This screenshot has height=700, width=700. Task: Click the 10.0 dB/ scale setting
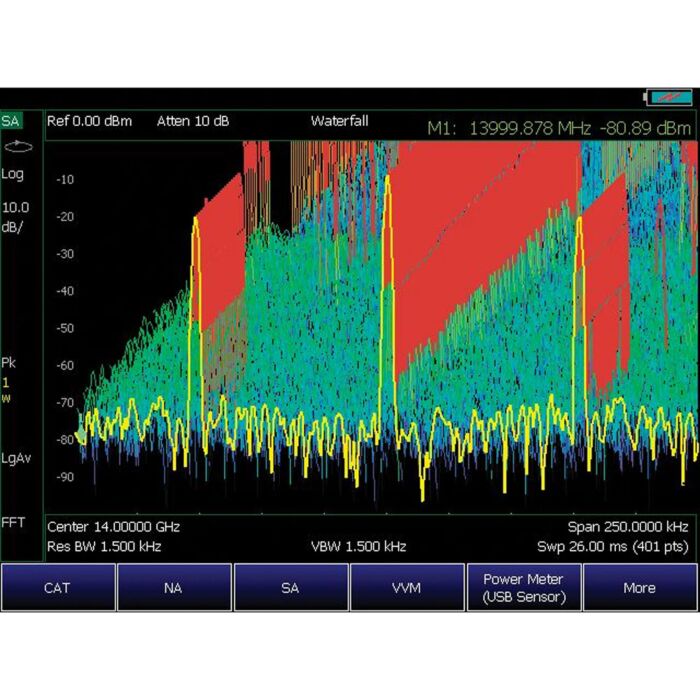click(x=16, y=216)
